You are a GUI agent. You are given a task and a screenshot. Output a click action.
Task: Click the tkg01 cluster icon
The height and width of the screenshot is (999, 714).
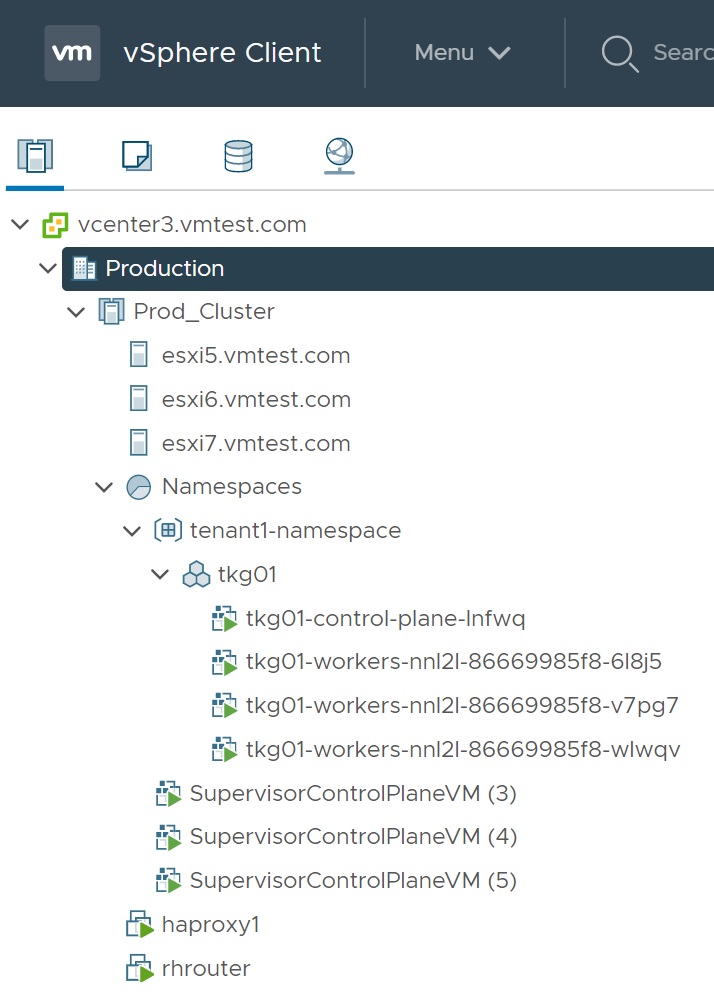pos(196,575)
